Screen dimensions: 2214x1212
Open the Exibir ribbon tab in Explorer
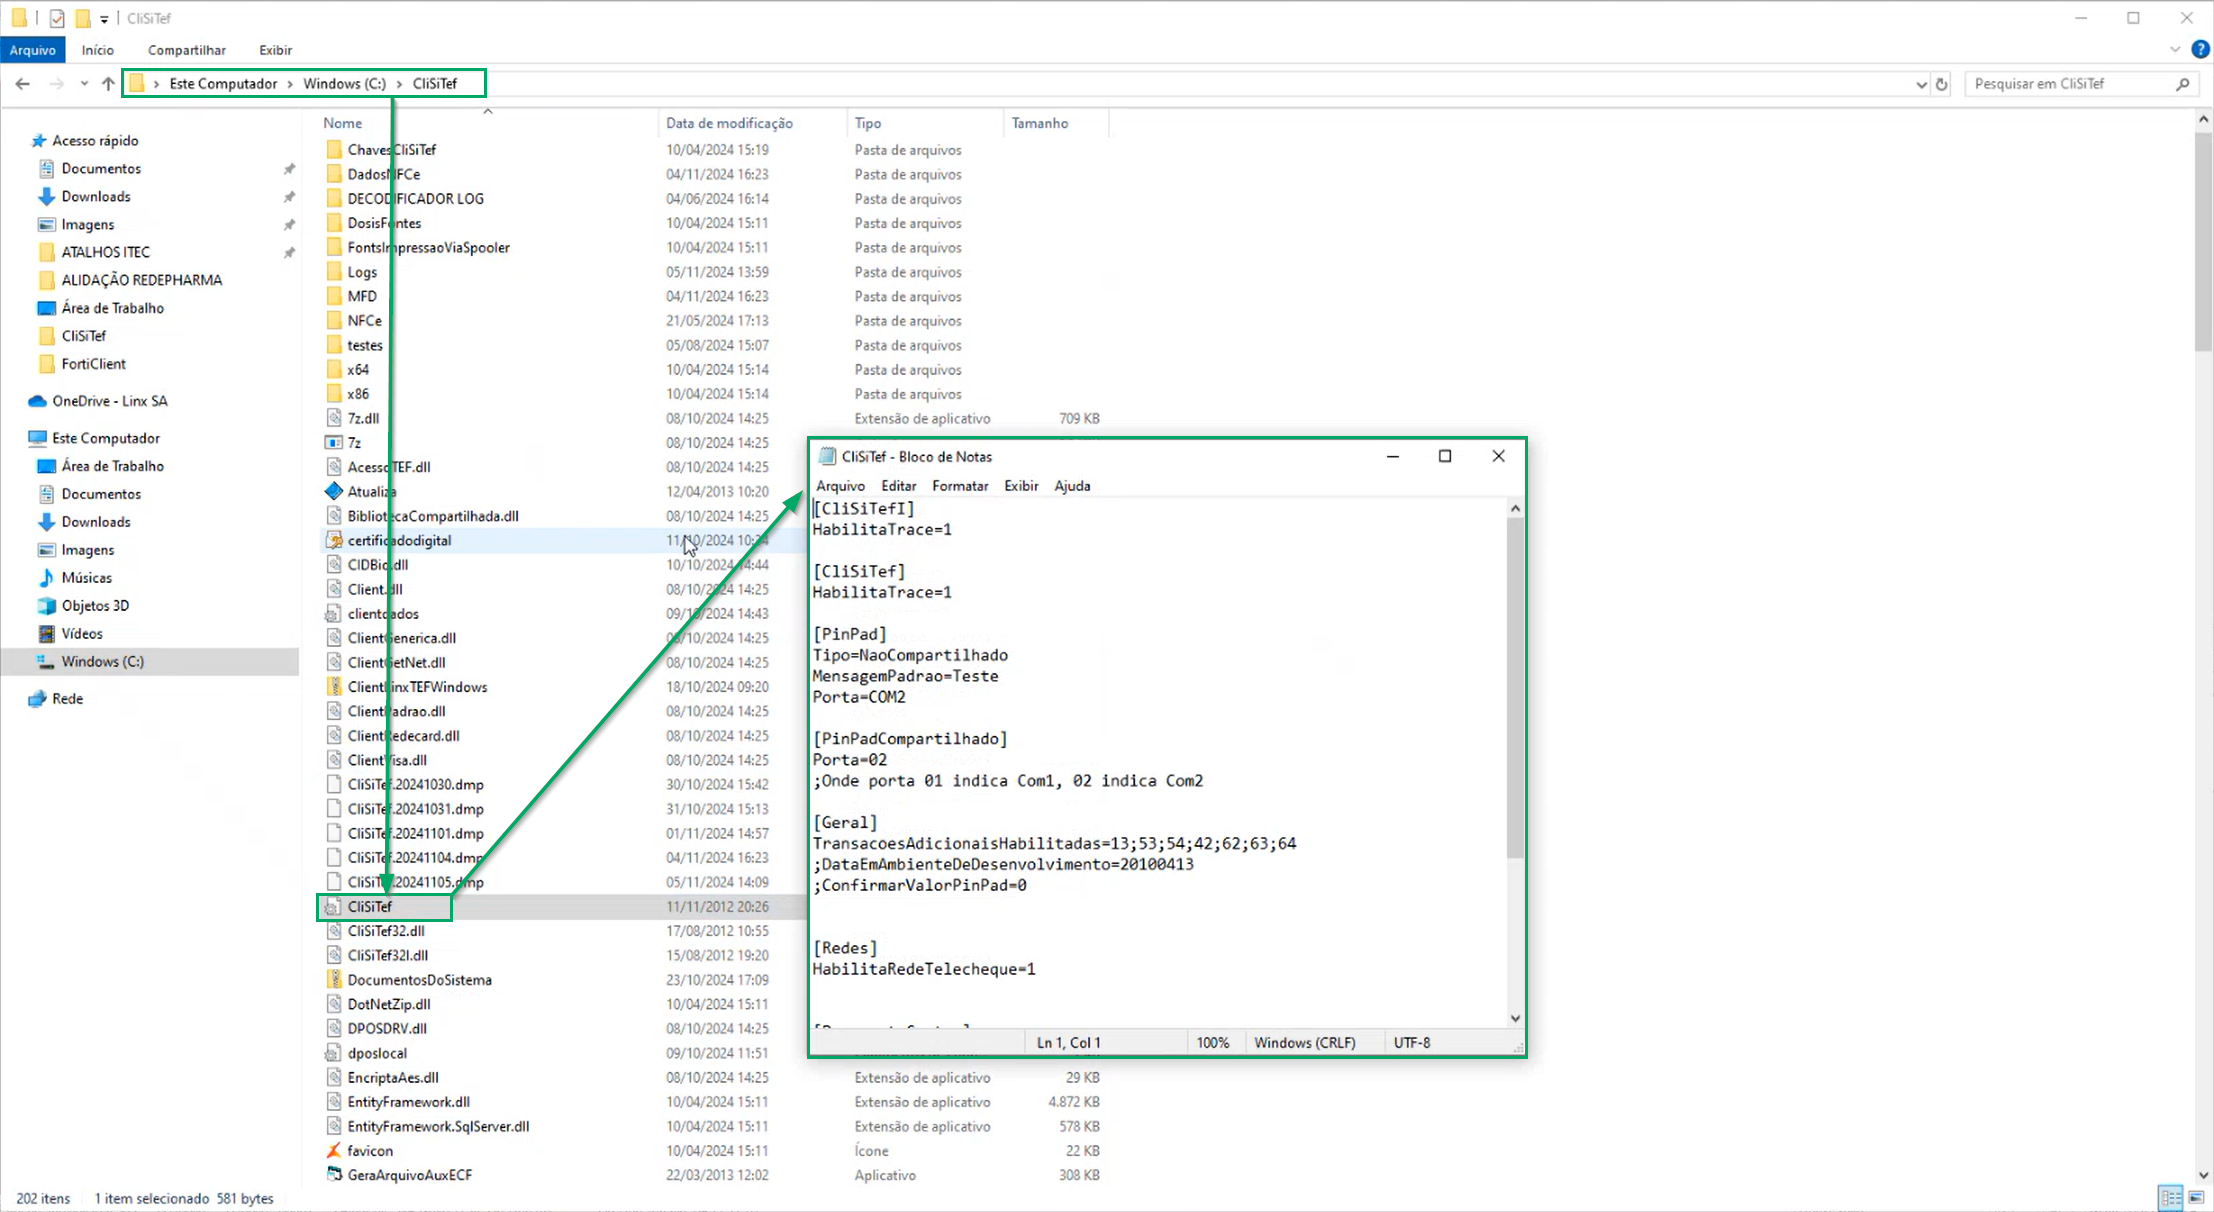pos(275,49)
